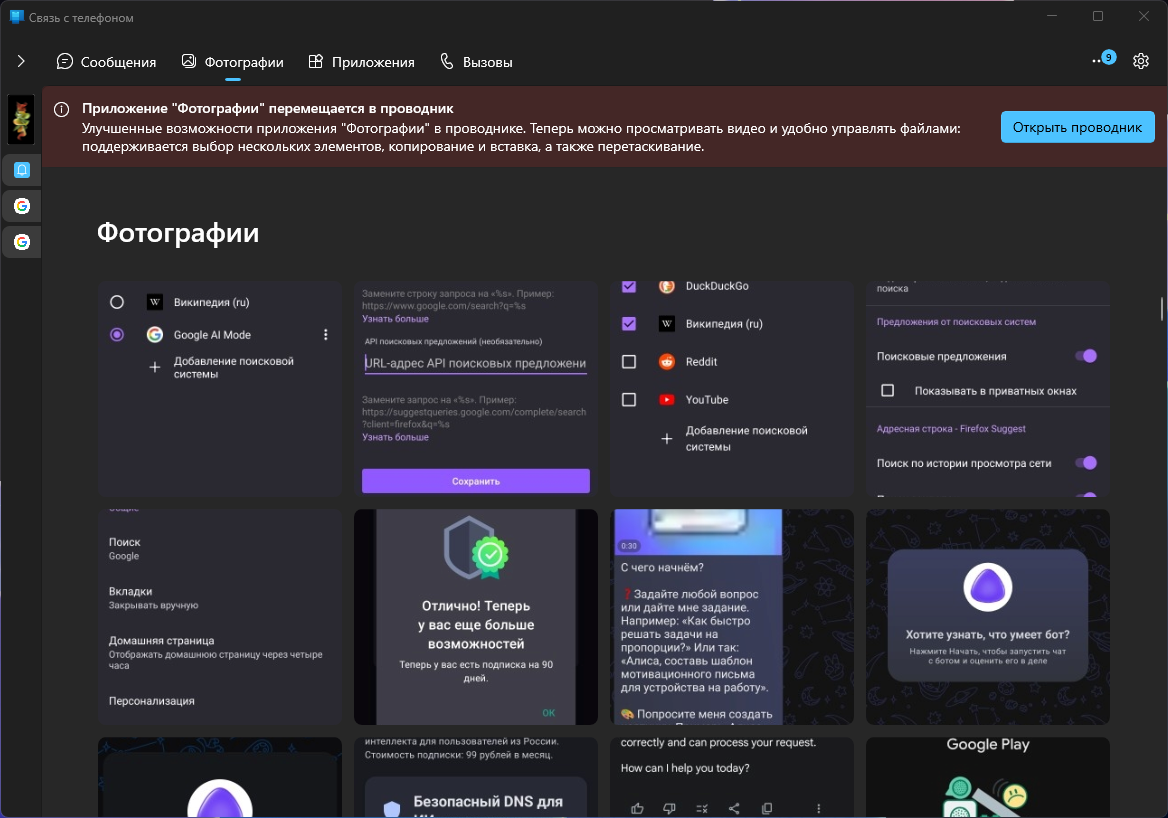Switch to the Фотографии tab
The image size is (1168, 818).
pos(232,62)
